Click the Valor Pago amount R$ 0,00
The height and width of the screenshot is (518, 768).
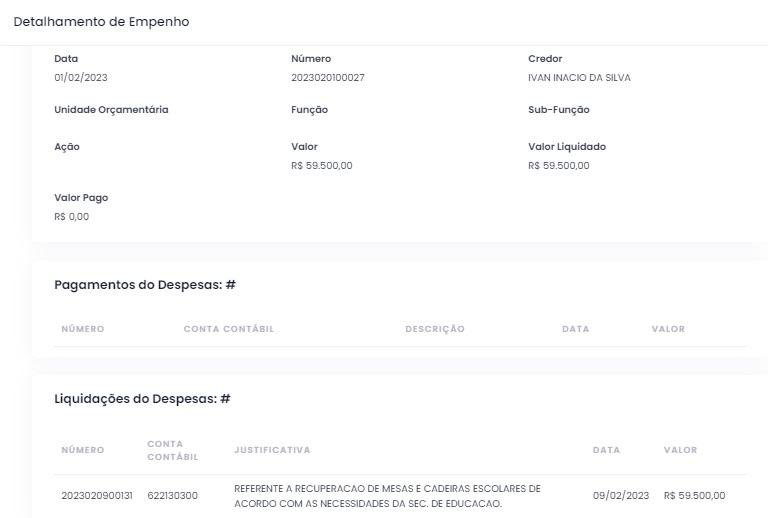[x=71, y=216]
